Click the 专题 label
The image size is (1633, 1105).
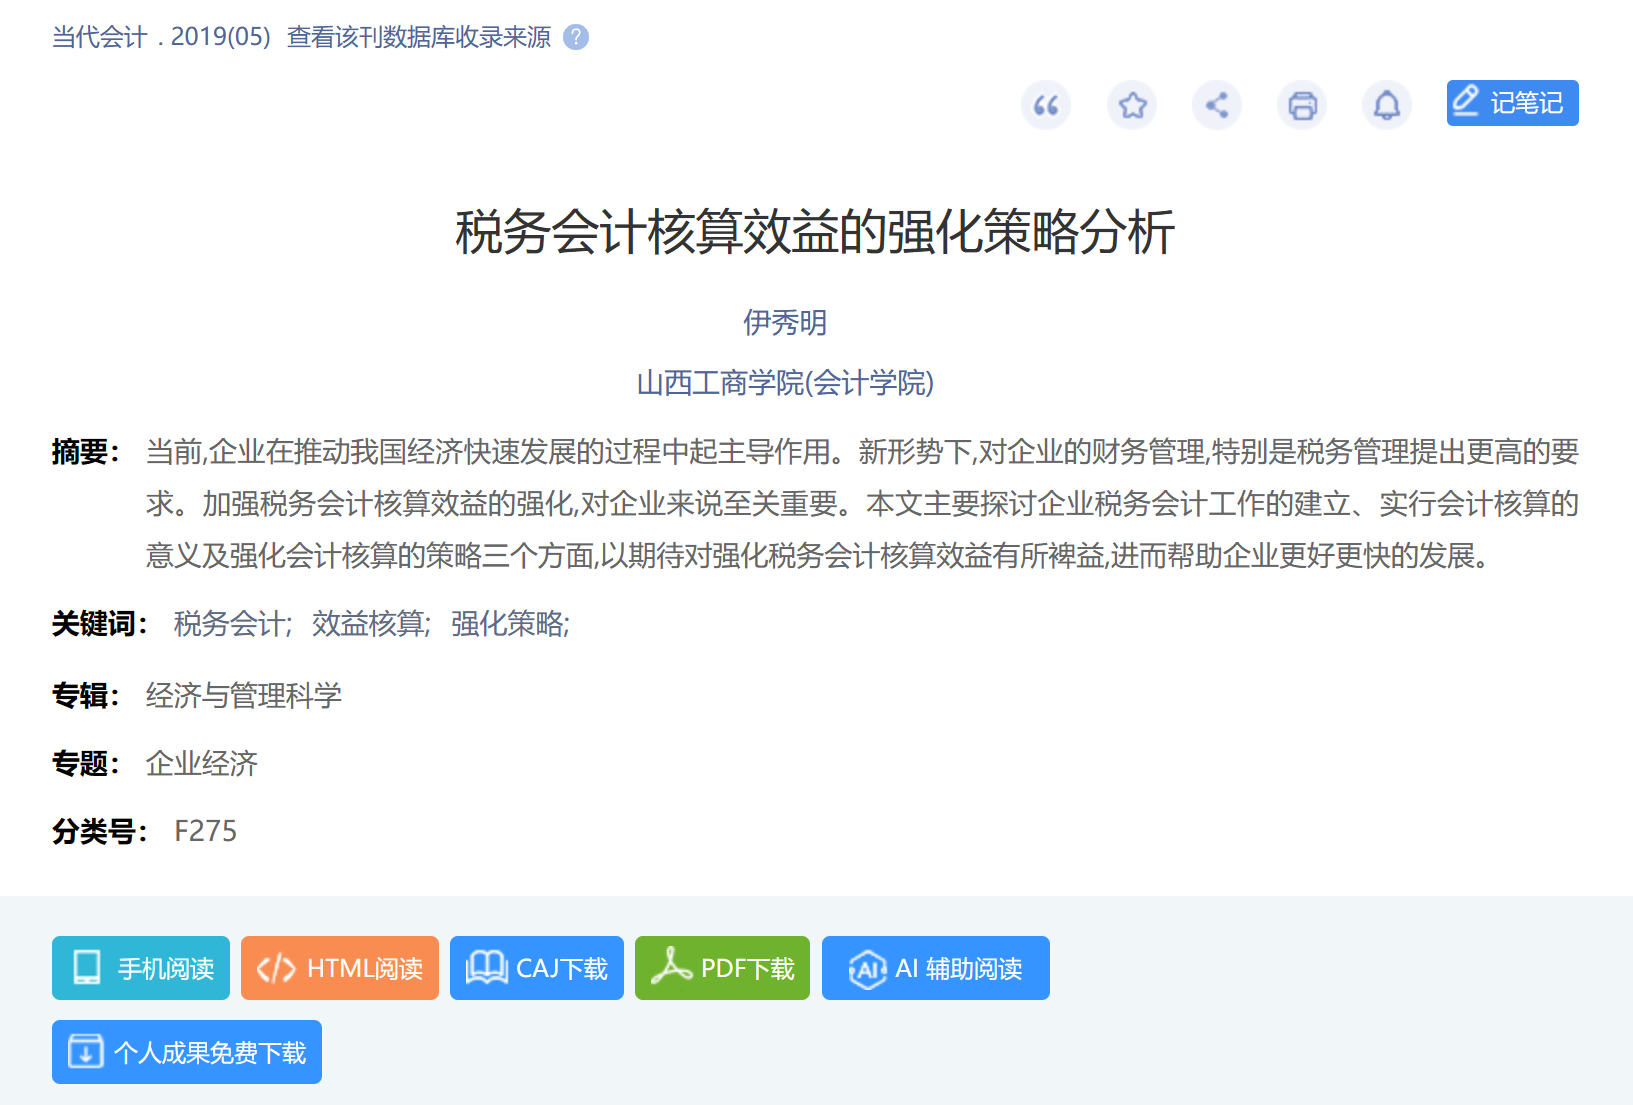click(86, 764)
